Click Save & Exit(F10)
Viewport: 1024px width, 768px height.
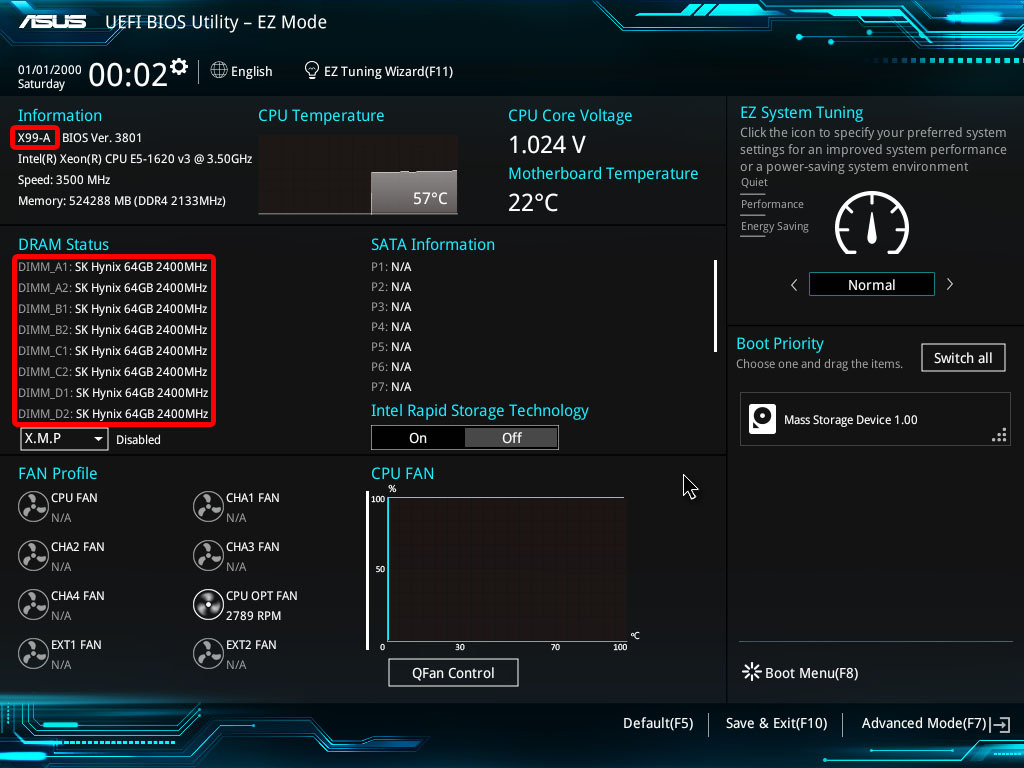pyautogui.click(x=776, y=723)
